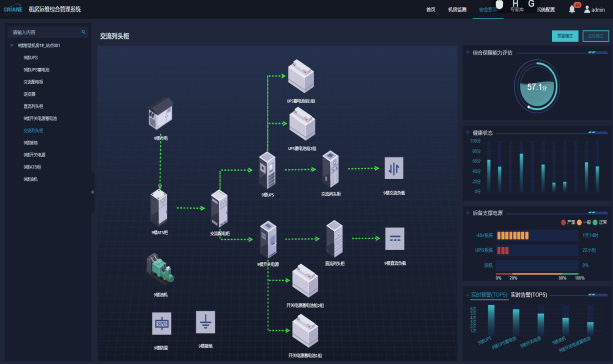Open the second top nav item 机房监测
613x364 pixels.
click(457, 9)
